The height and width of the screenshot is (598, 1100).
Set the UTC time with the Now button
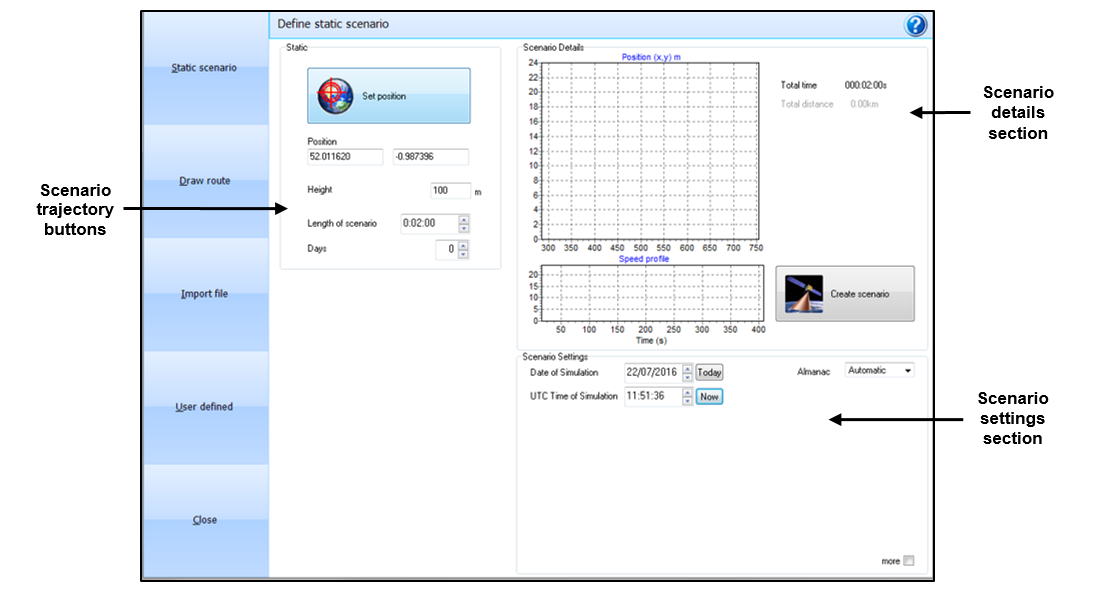pyautogui.click(x=709, y=397)
